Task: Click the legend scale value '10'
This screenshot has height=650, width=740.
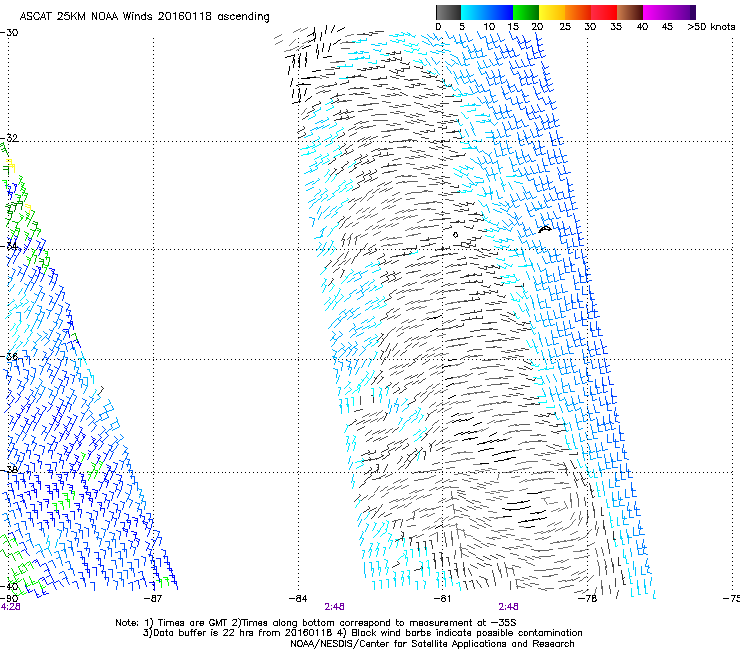Action: [489, 27]
